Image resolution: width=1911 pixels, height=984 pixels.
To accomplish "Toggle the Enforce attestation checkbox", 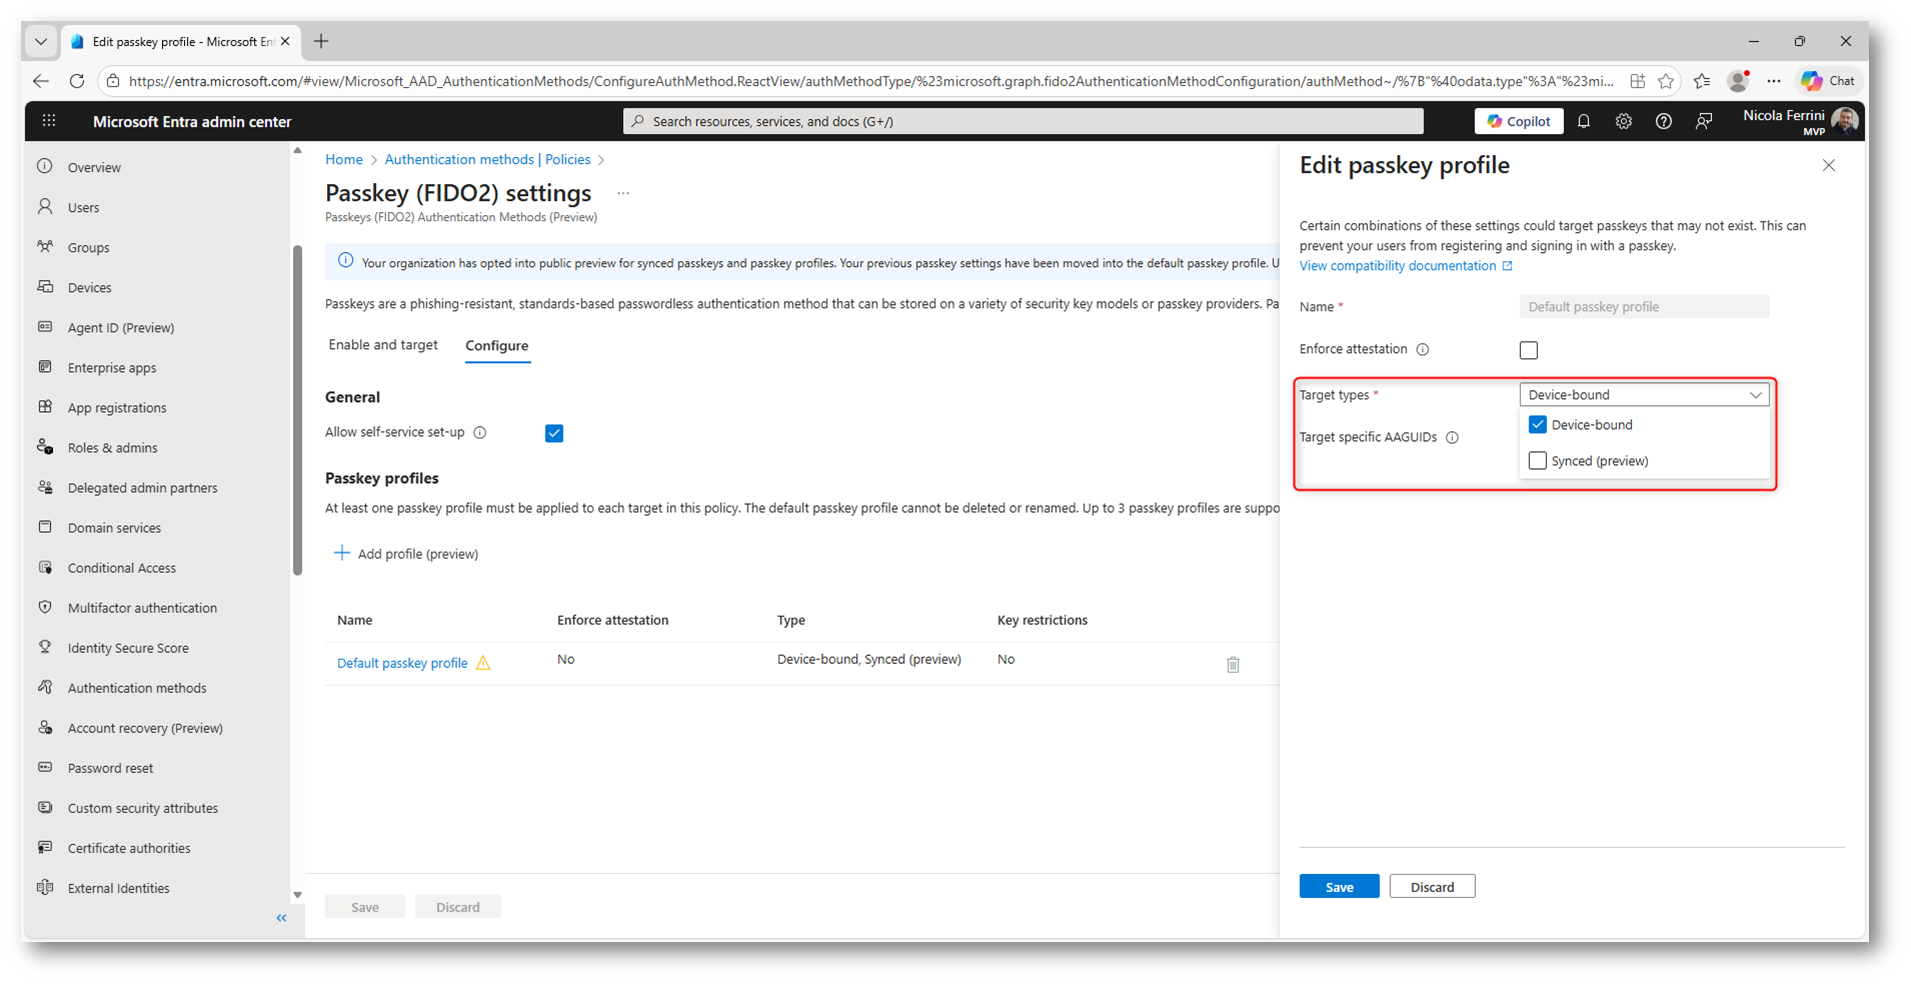I will coord(1528,350).
